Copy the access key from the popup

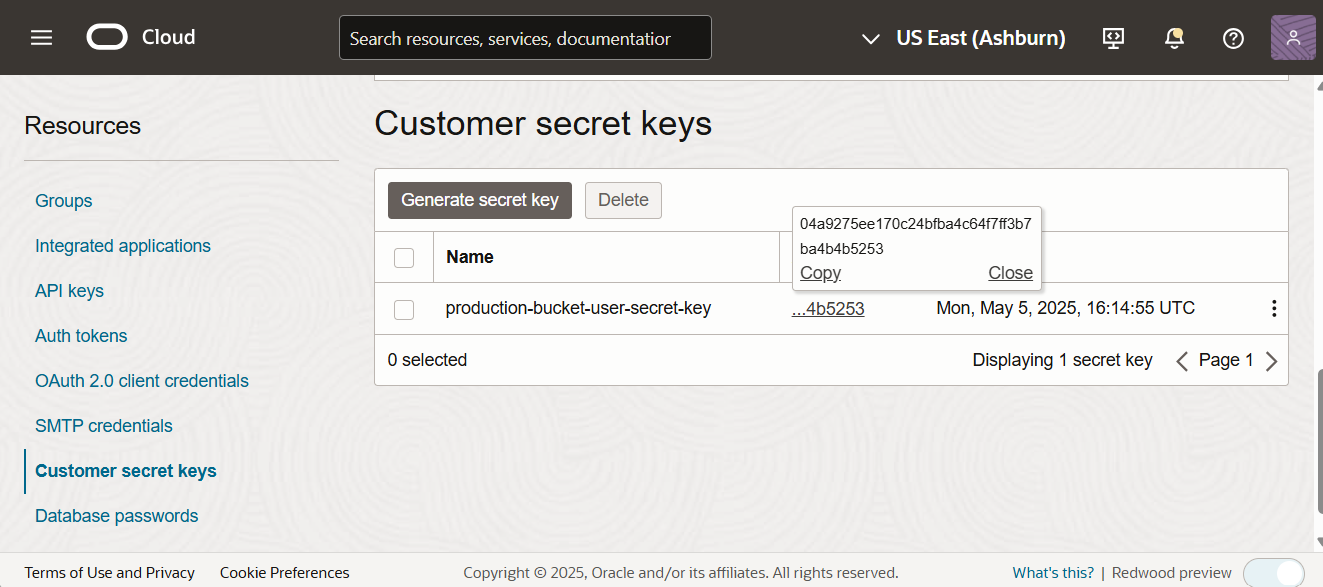[x=820, y=273]
